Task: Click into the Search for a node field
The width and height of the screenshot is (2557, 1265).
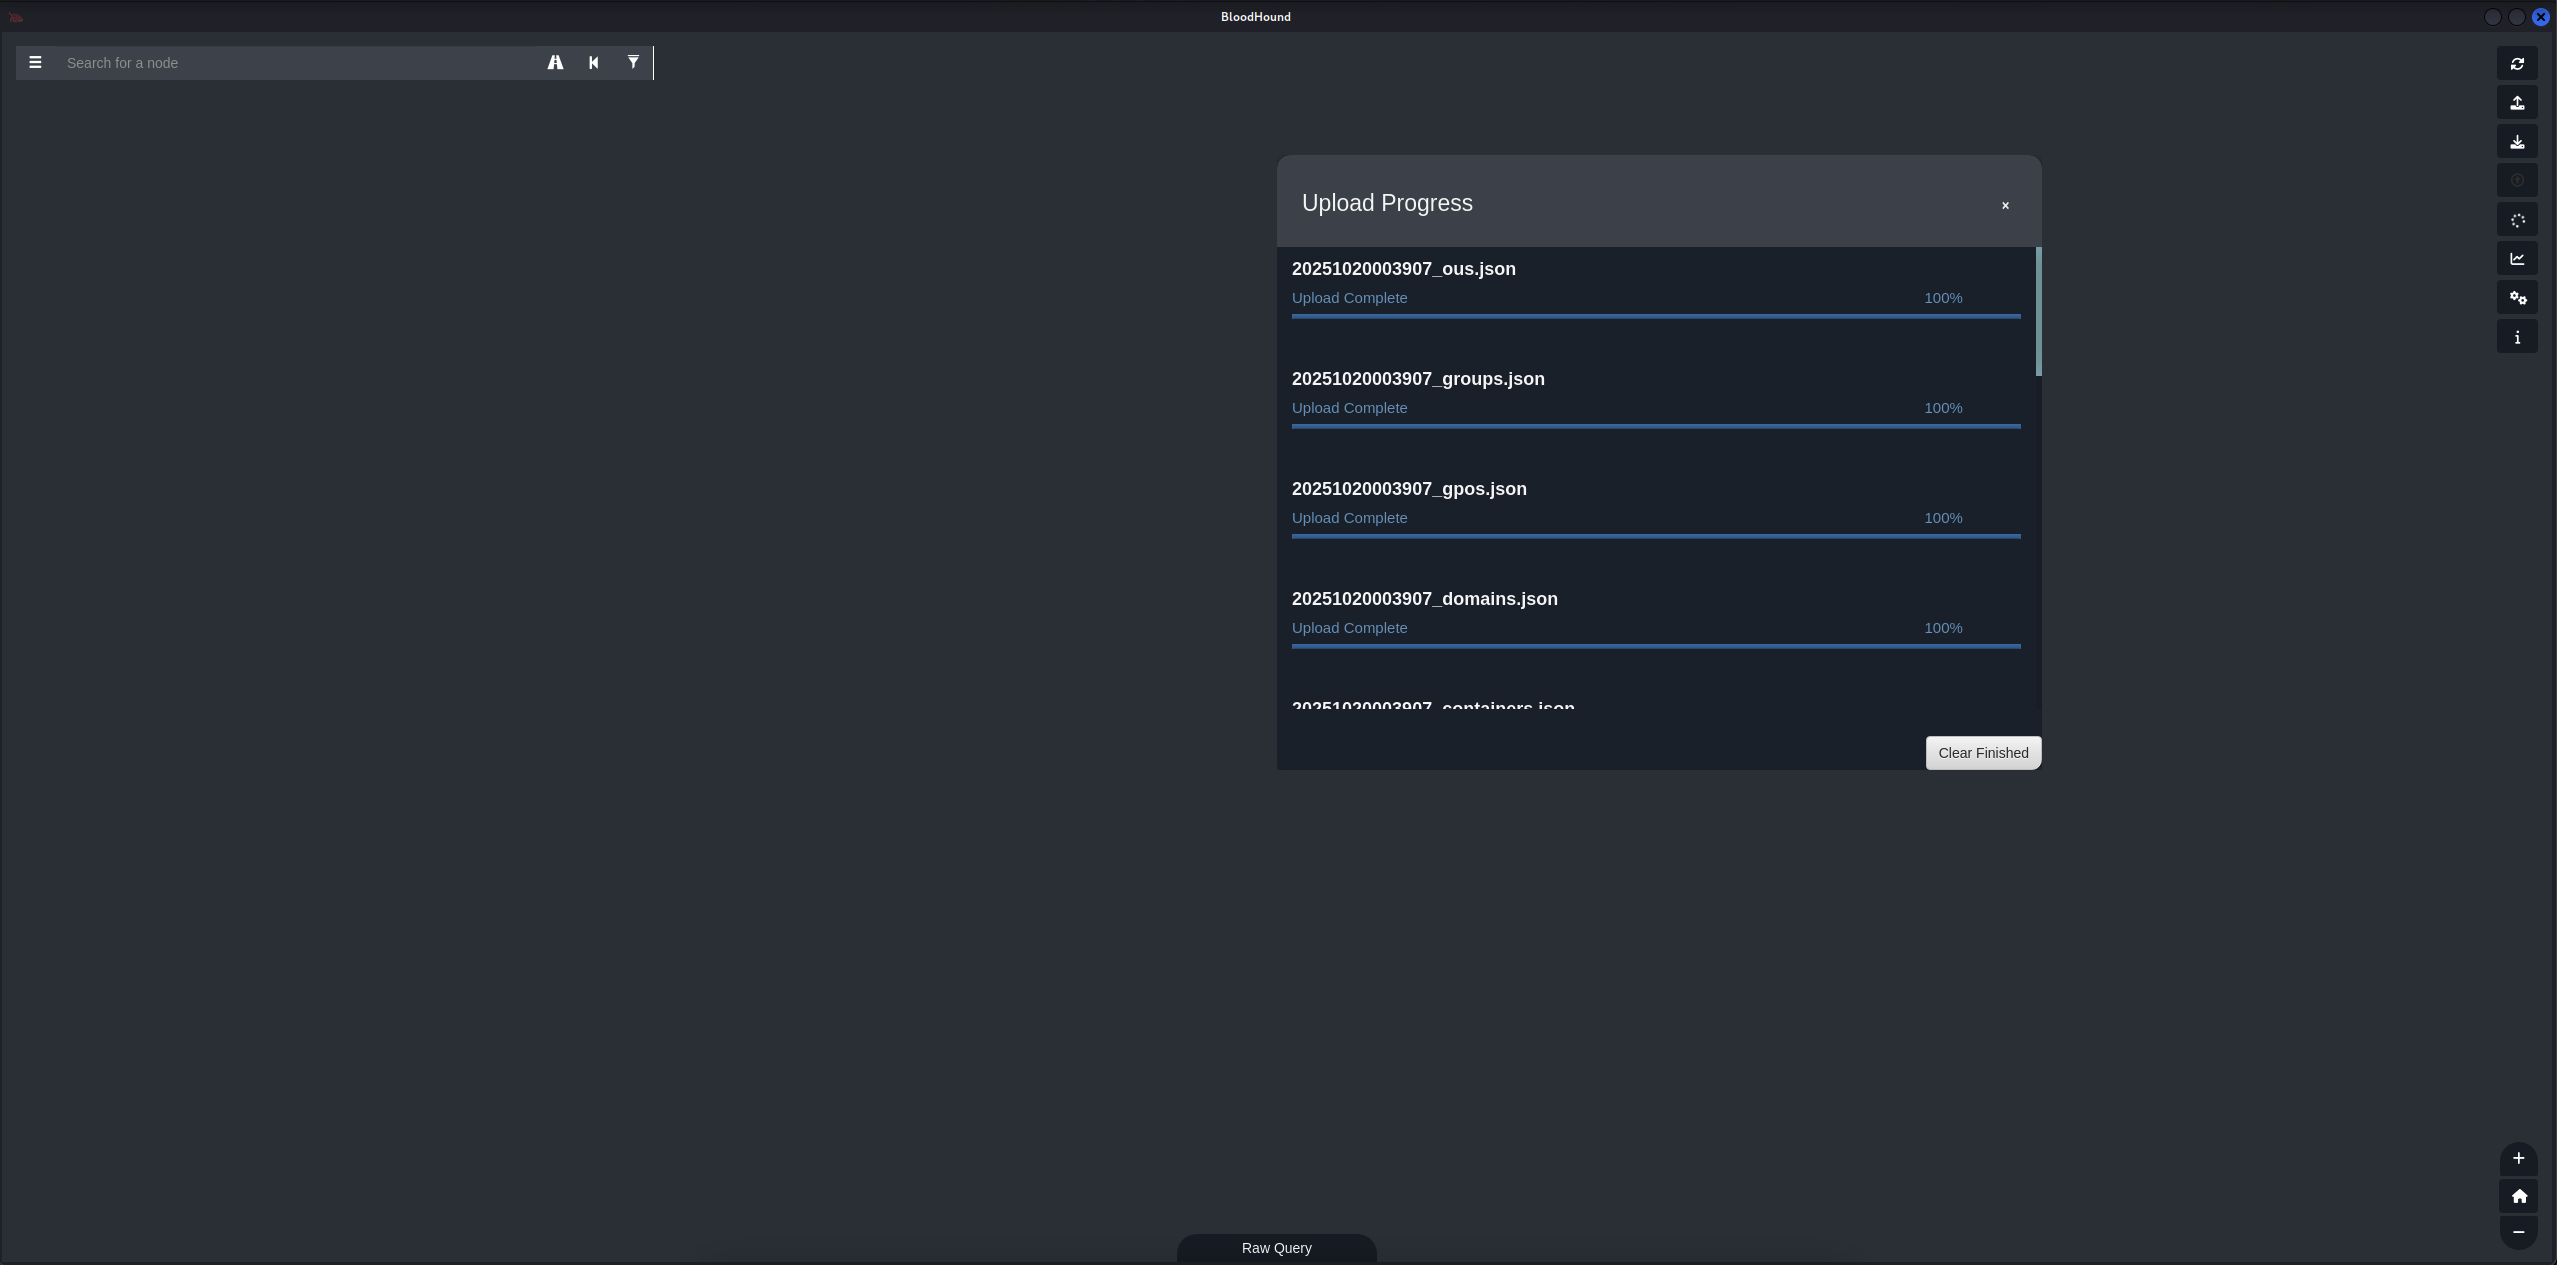Action: pos(300,63)
